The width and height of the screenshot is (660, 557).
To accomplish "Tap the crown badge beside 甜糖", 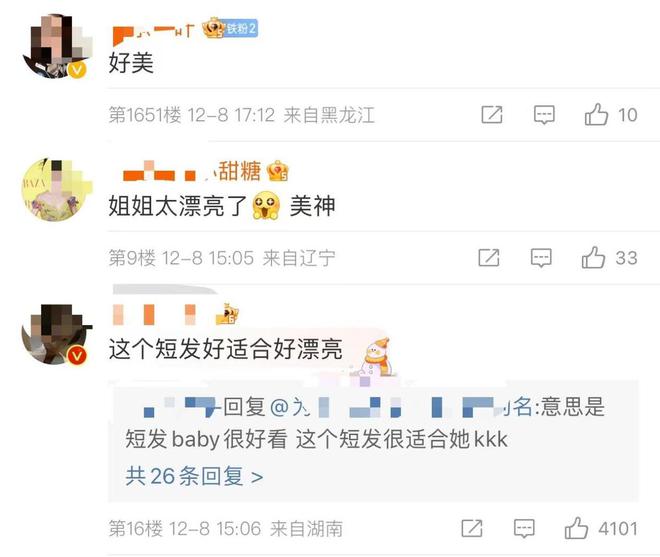I will [278, 171].
